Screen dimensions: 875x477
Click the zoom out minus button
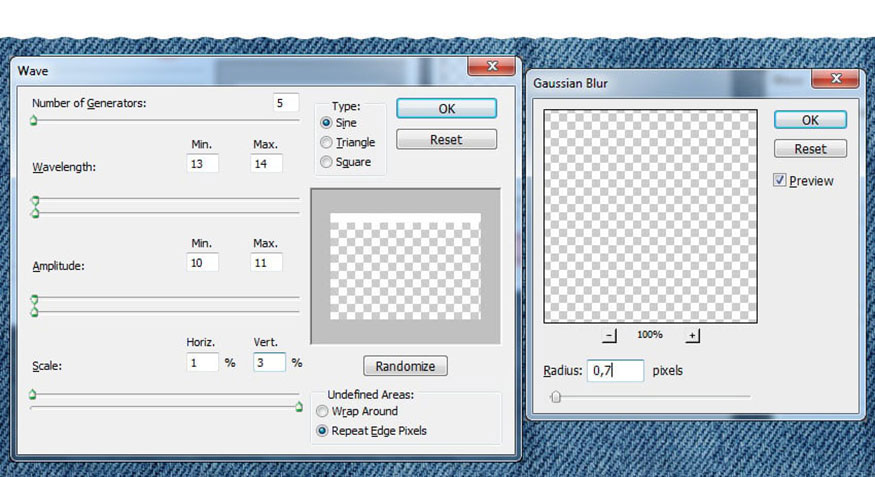tap(609, 335)
